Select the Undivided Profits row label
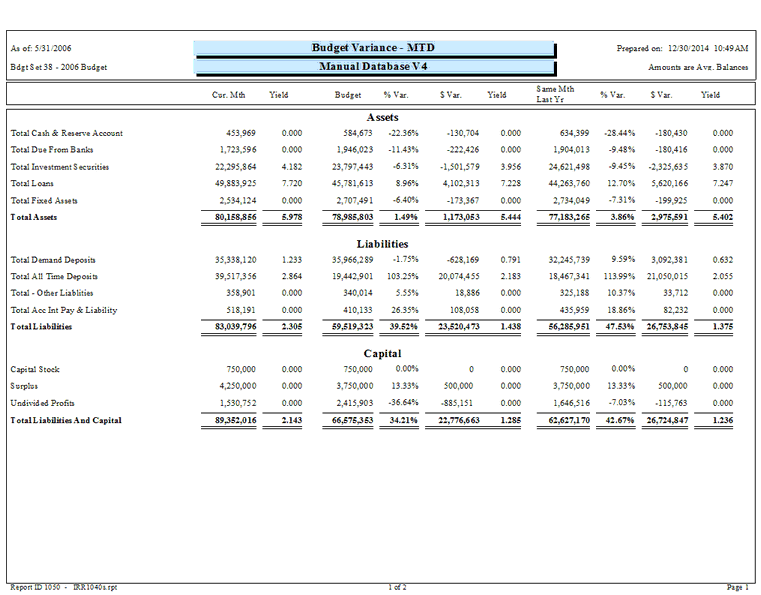The image size is (761, 595). click(40, 403)
